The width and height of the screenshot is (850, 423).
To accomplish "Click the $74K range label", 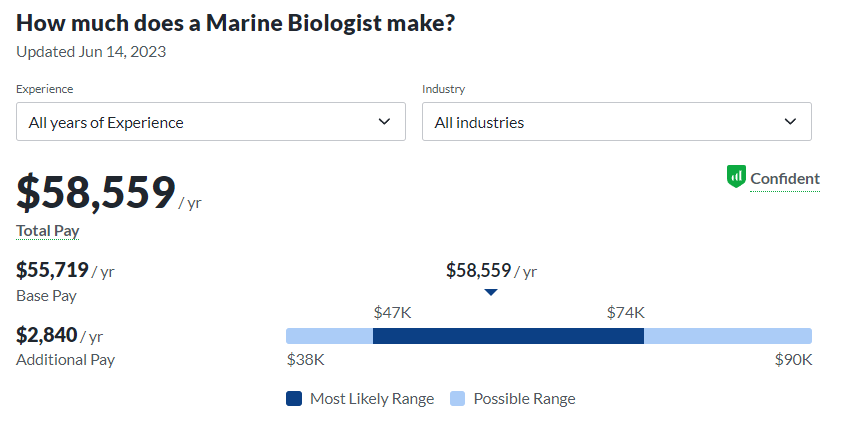I will (x=625, y=312).
